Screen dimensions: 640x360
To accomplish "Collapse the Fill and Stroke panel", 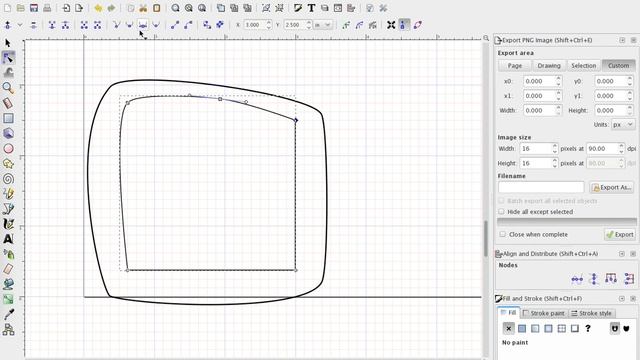I will pyautogui.click(x=622, y=298).
